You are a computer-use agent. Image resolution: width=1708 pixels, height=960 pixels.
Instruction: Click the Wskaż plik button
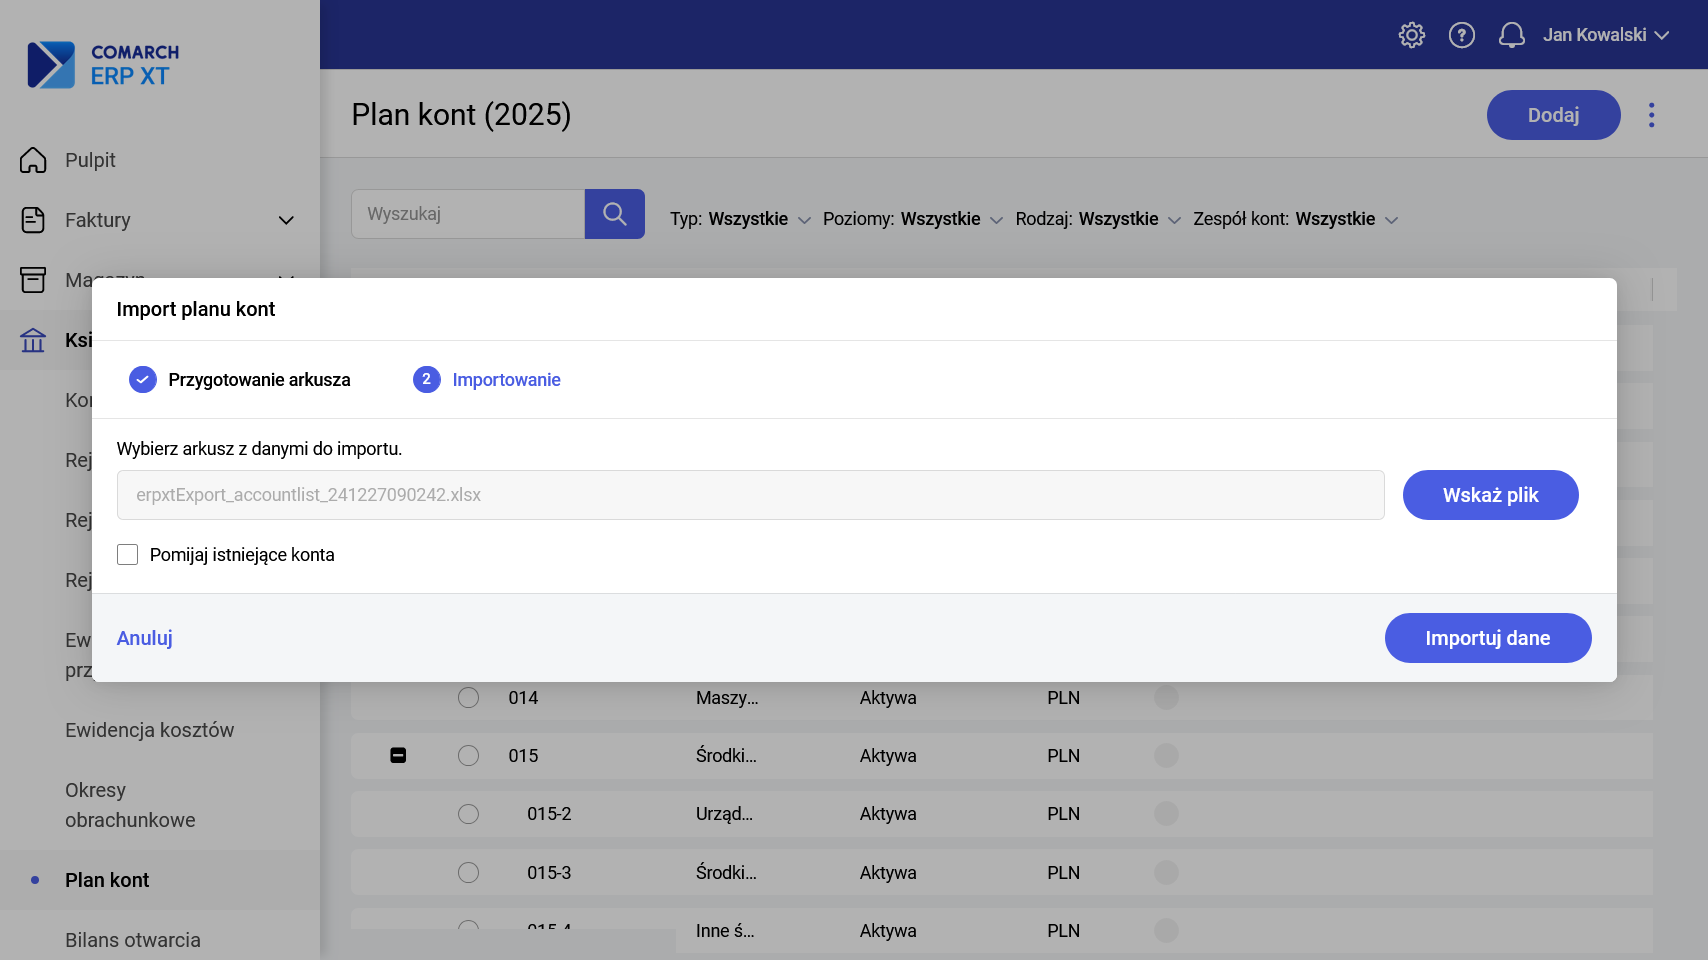pos(1490,495)
